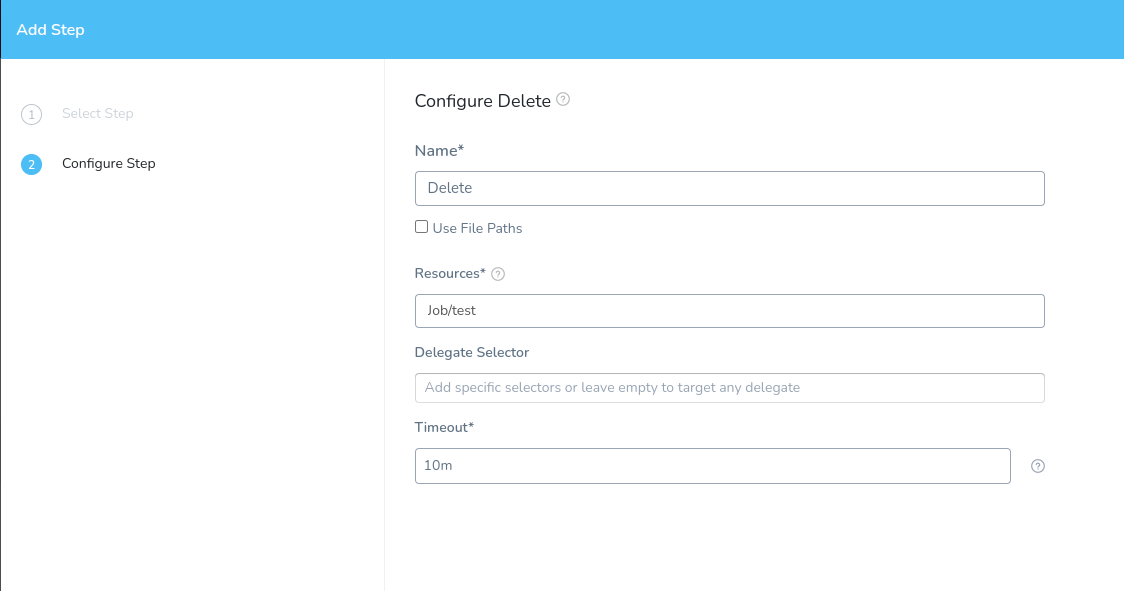Click the Resources field with Job/test
This screenshot has width=1124, height=591.
click(729, 311)
